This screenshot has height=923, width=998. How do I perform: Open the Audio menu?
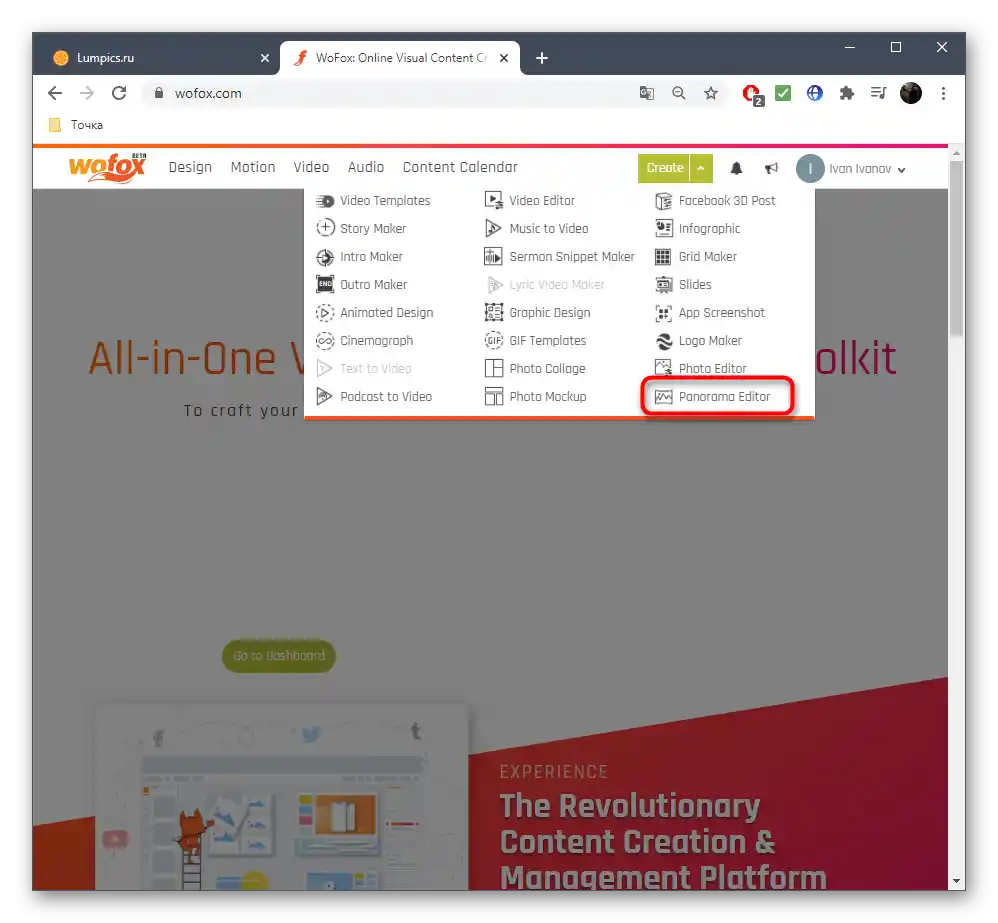(366, 167)
